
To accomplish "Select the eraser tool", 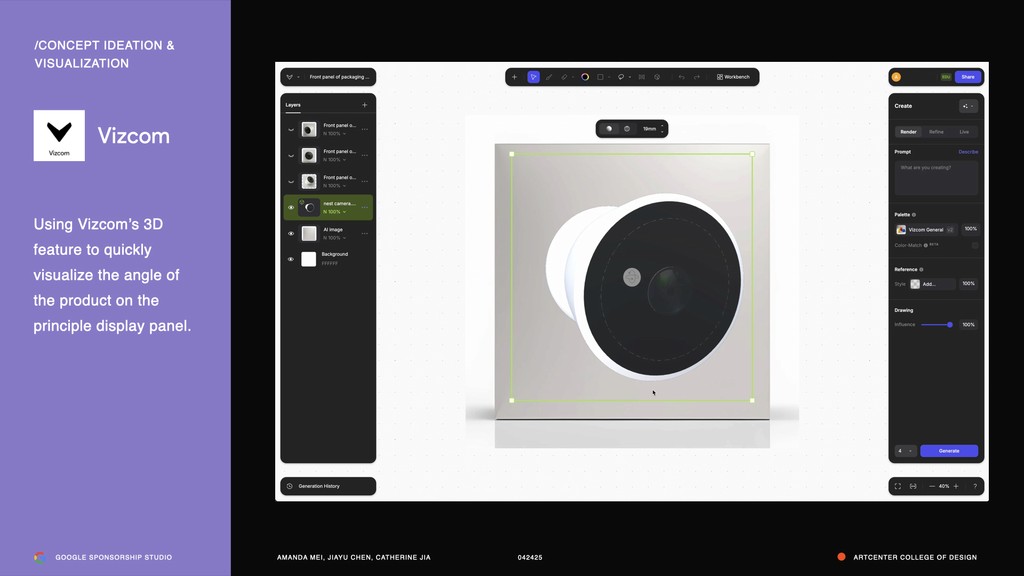I will tap(564, 77).
